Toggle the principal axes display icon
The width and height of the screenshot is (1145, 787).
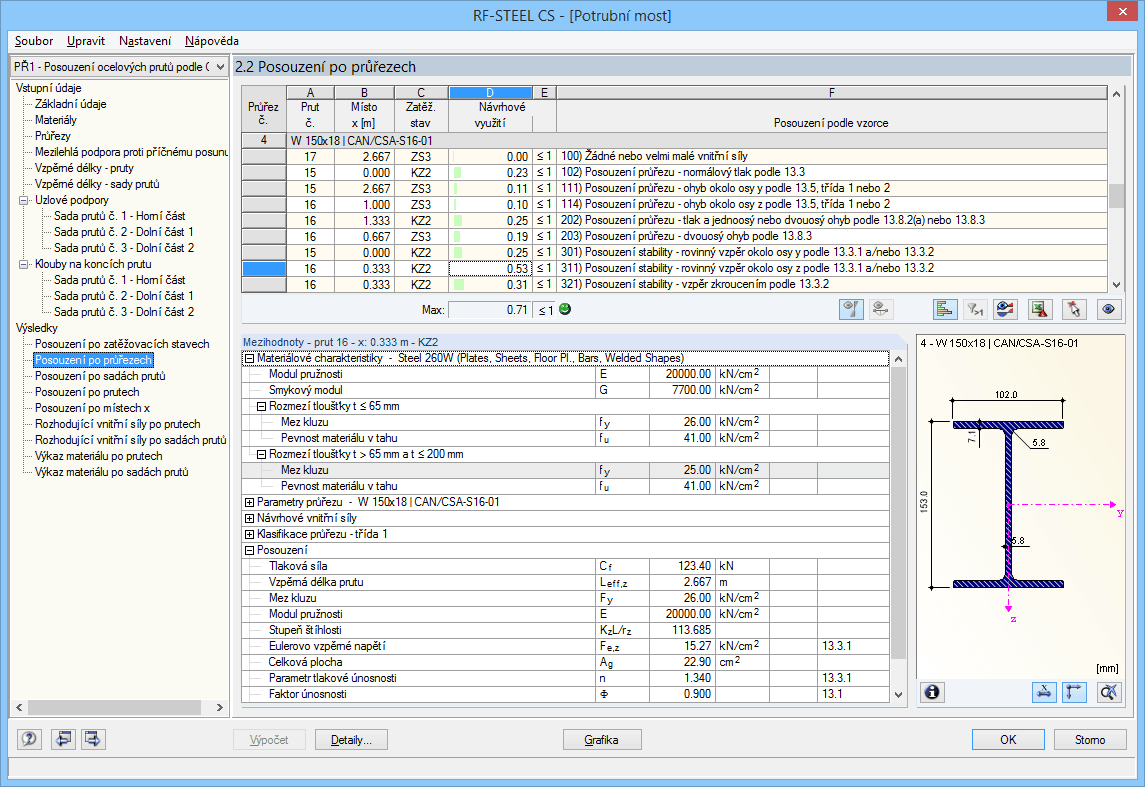(1074, 692)
